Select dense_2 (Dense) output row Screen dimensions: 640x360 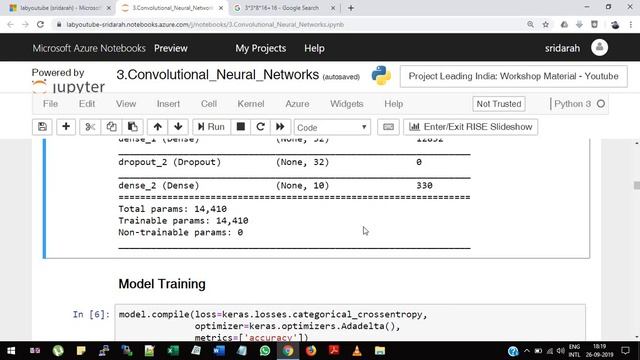tap(276, 185)
